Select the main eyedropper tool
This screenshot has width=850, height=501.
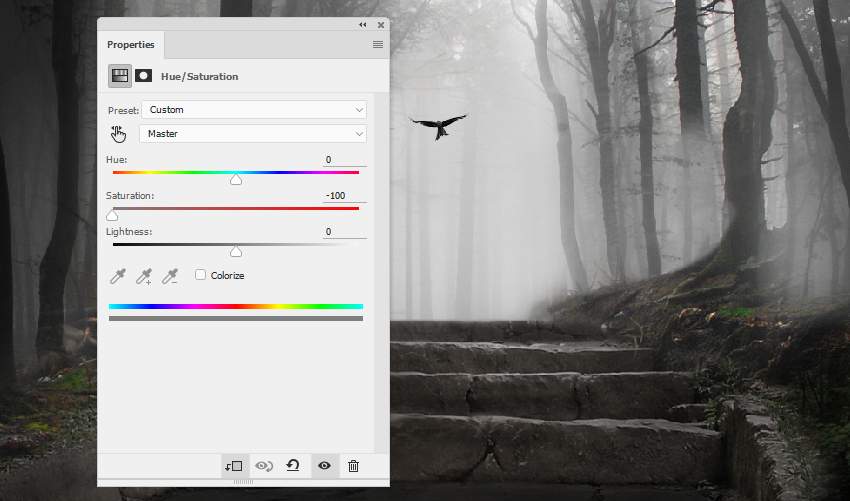pyautogui.click(x=118, y=275)
